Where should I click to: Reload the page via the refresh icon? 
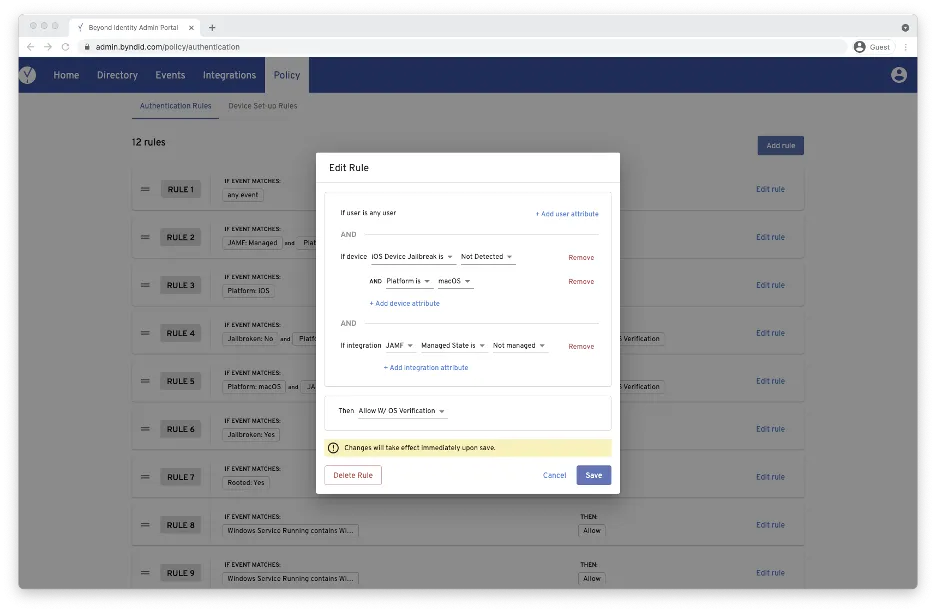[x=64, y=46]
